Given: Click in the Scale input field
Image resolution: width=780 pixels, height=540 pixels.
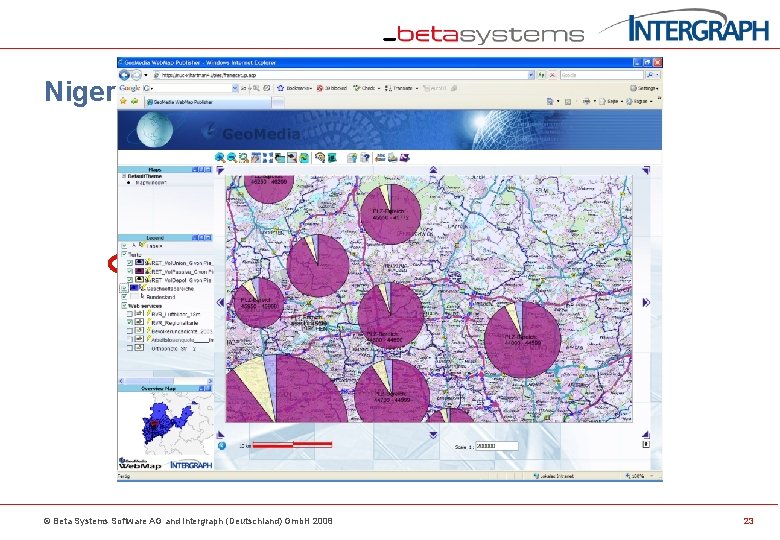Looking at the screenshot, I should click(x=496, y=446).
